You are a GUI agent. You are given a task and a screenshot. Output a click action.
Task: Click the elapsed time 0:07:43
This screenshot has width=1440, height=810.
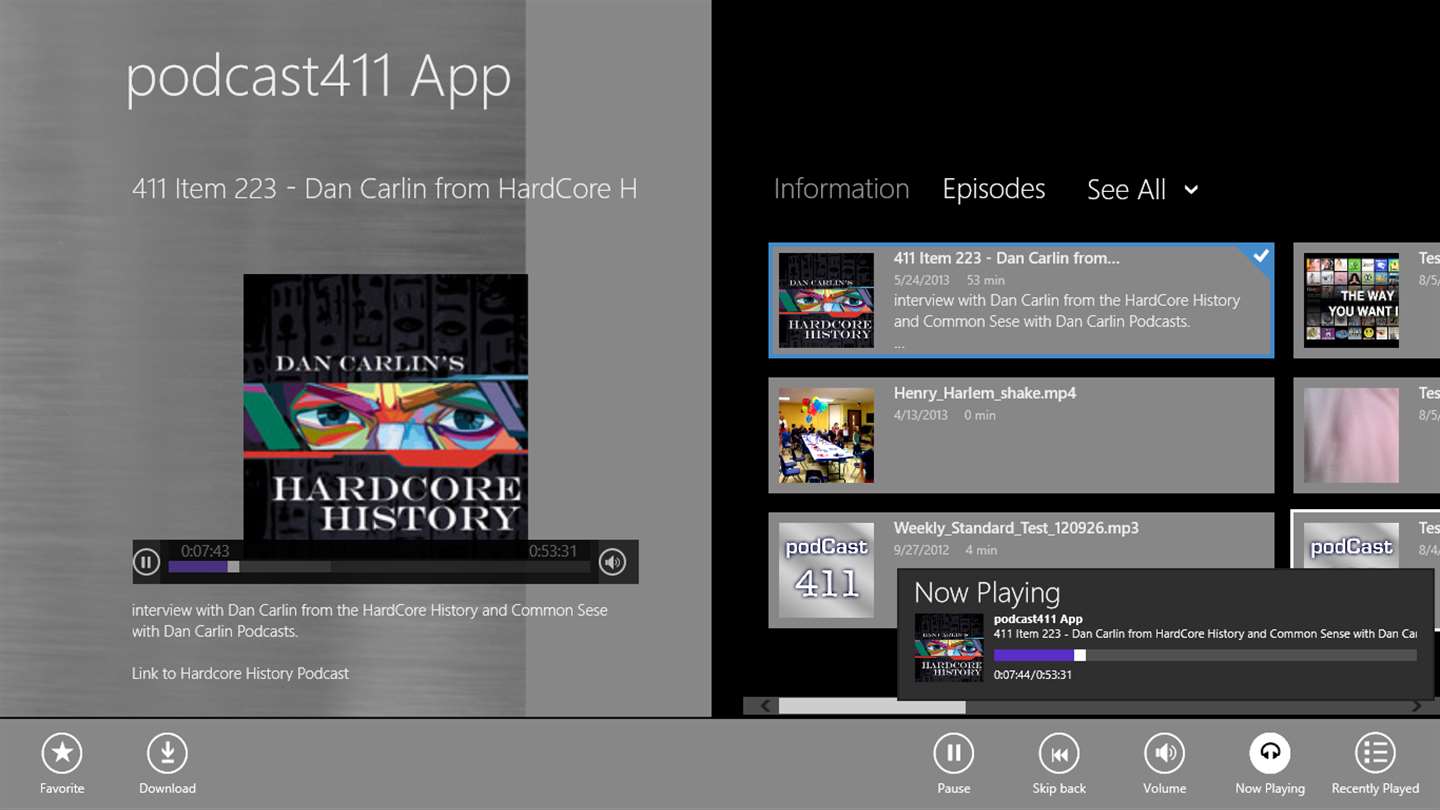point(205,551)
